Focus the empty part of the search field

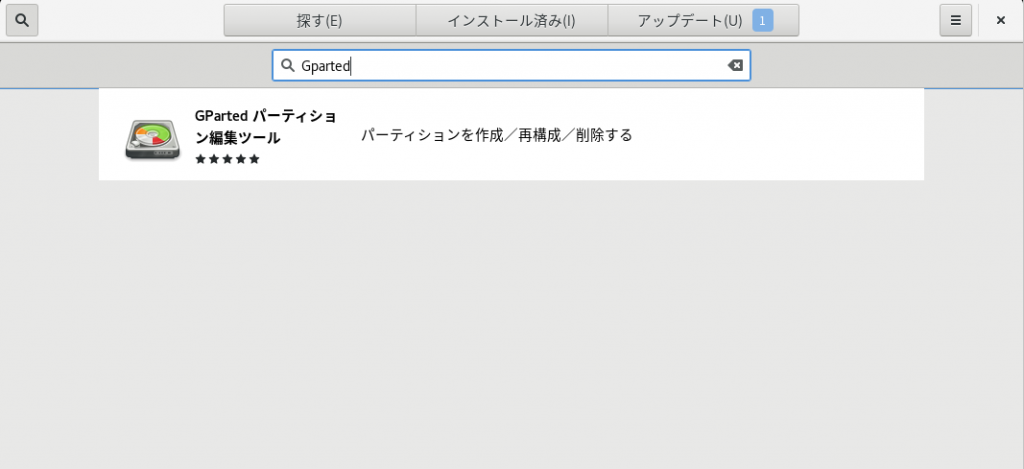pos(540,66)
